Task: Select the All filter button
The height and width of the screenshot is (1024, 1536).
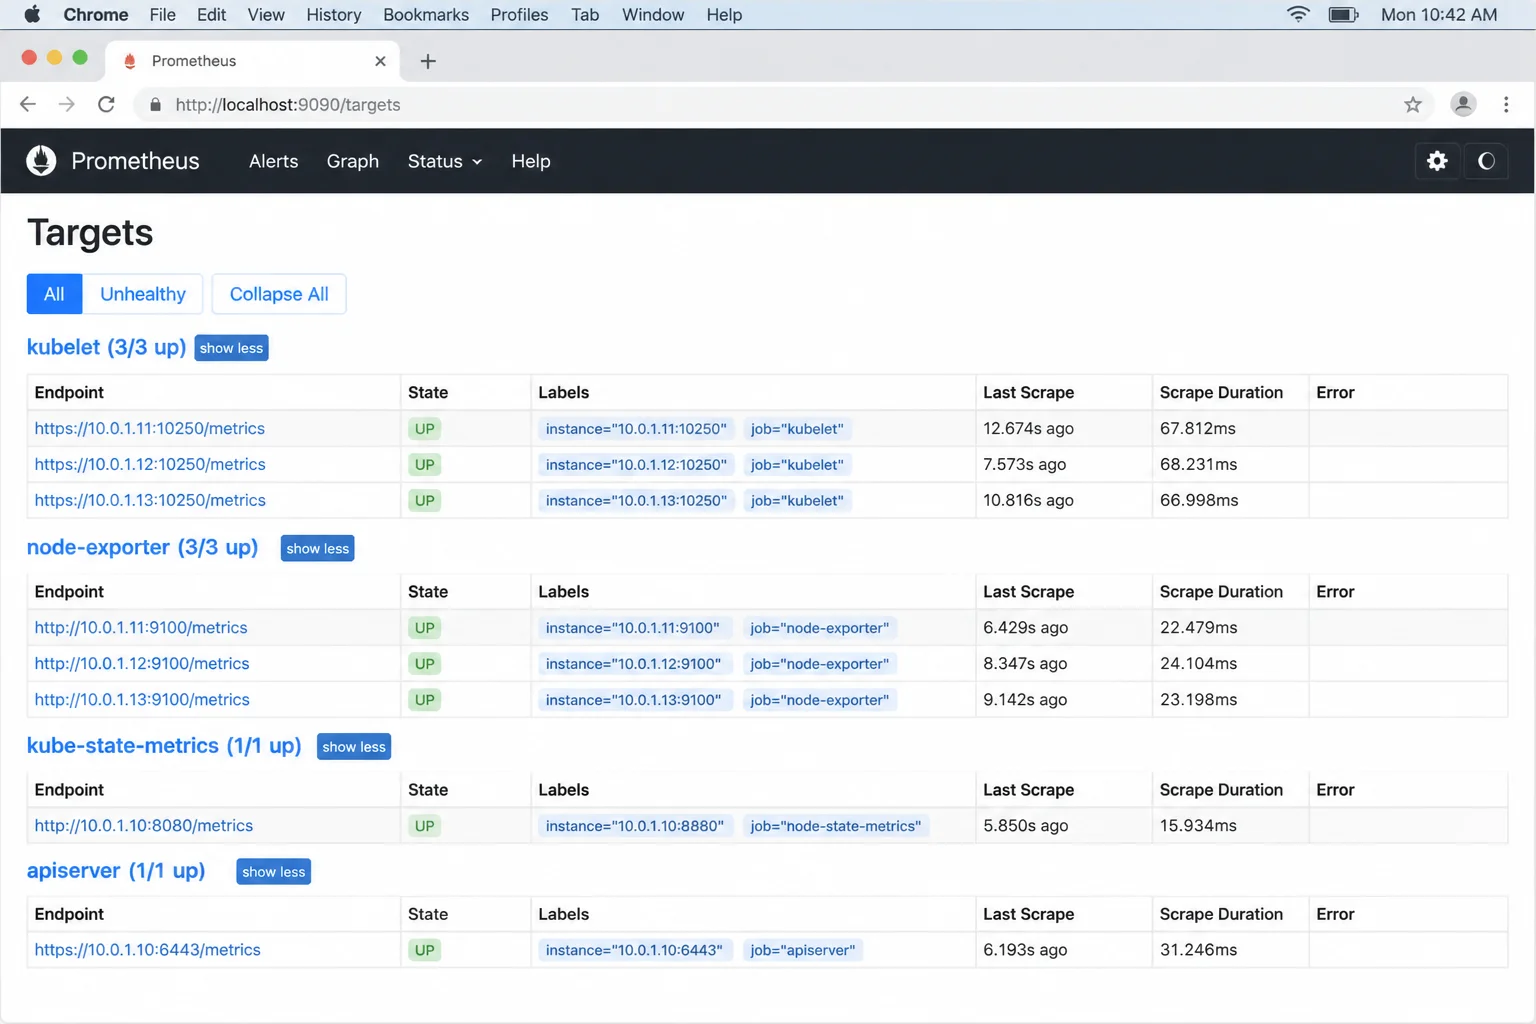Action: (x=54, y=294)
